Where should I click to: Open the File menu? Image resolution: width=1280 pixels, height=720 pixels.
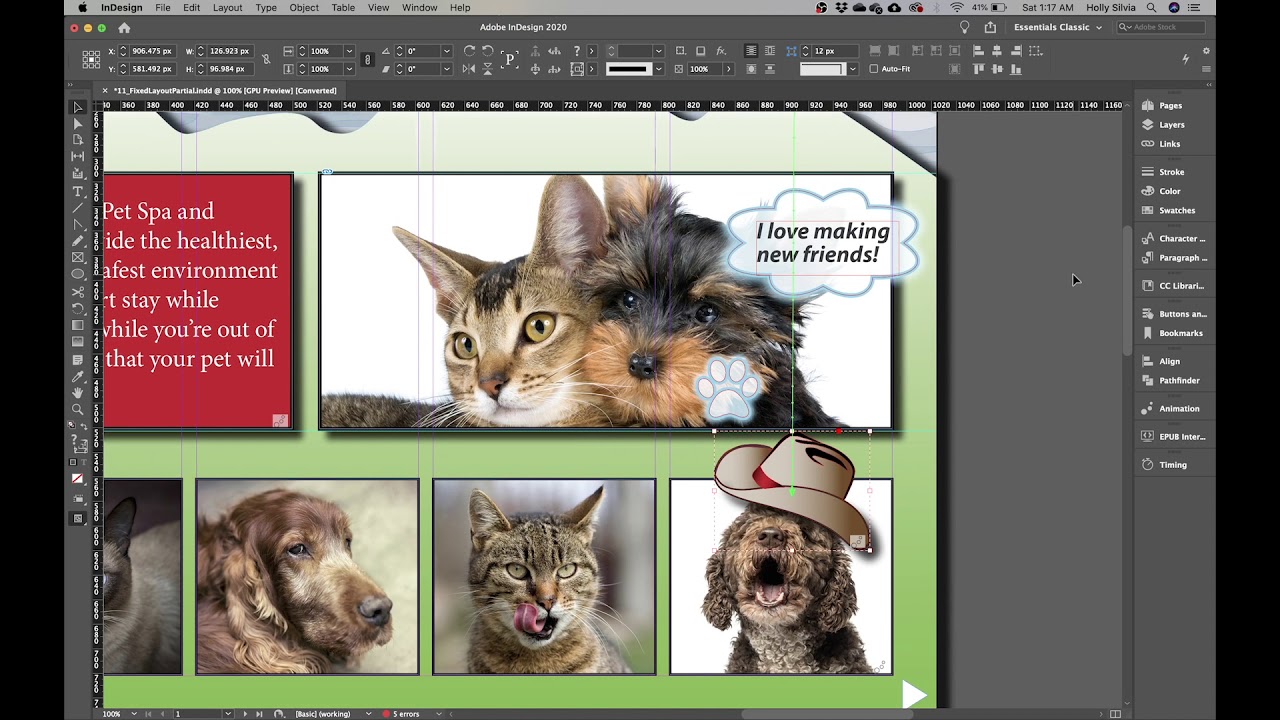(162, 7)
